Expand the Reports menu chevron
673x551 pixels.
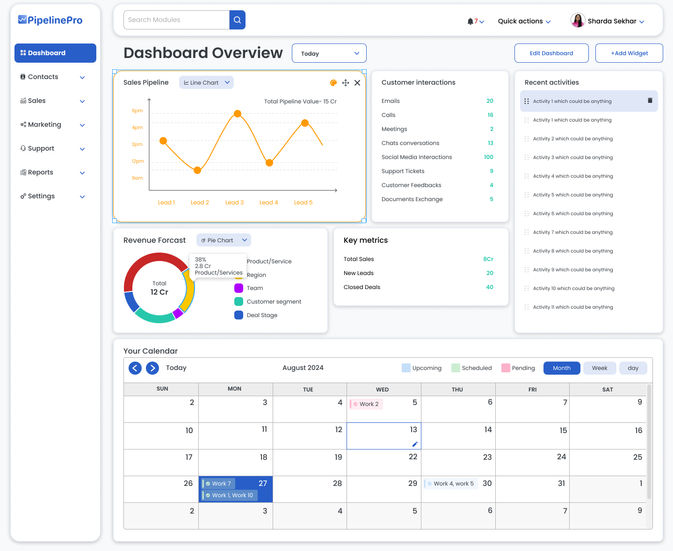(82, 173)
